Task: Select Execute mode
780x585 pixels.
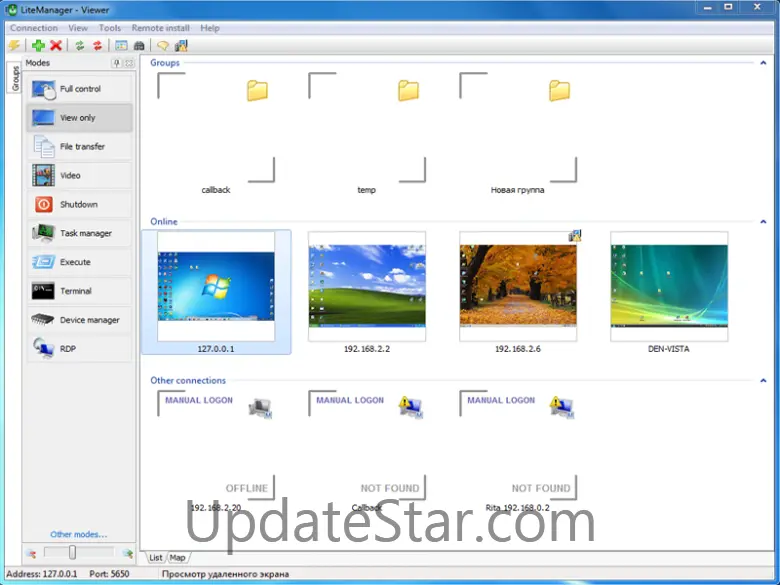Action: [x=80, y=262]
